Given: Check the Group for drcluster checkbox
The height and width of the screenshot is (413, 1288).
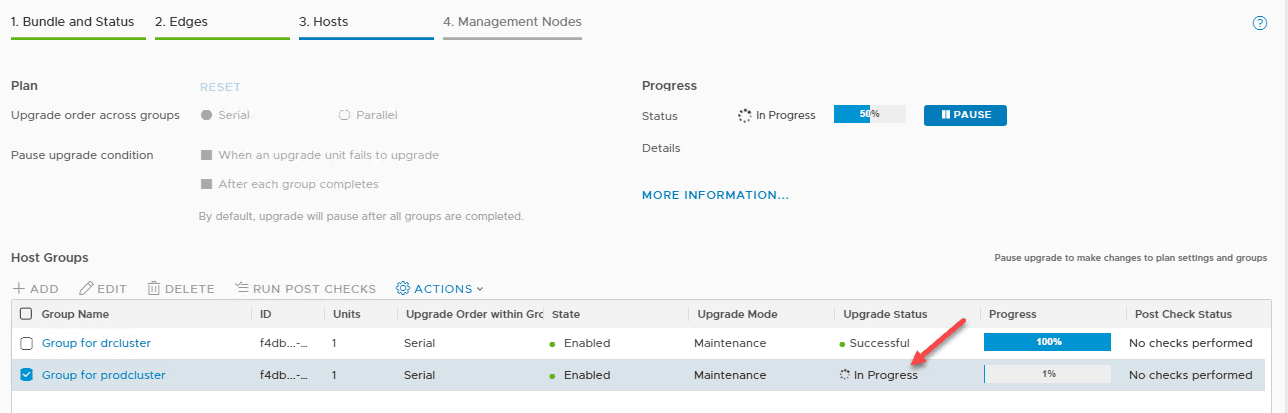Looking at the screenshot, I should point(27,343).
